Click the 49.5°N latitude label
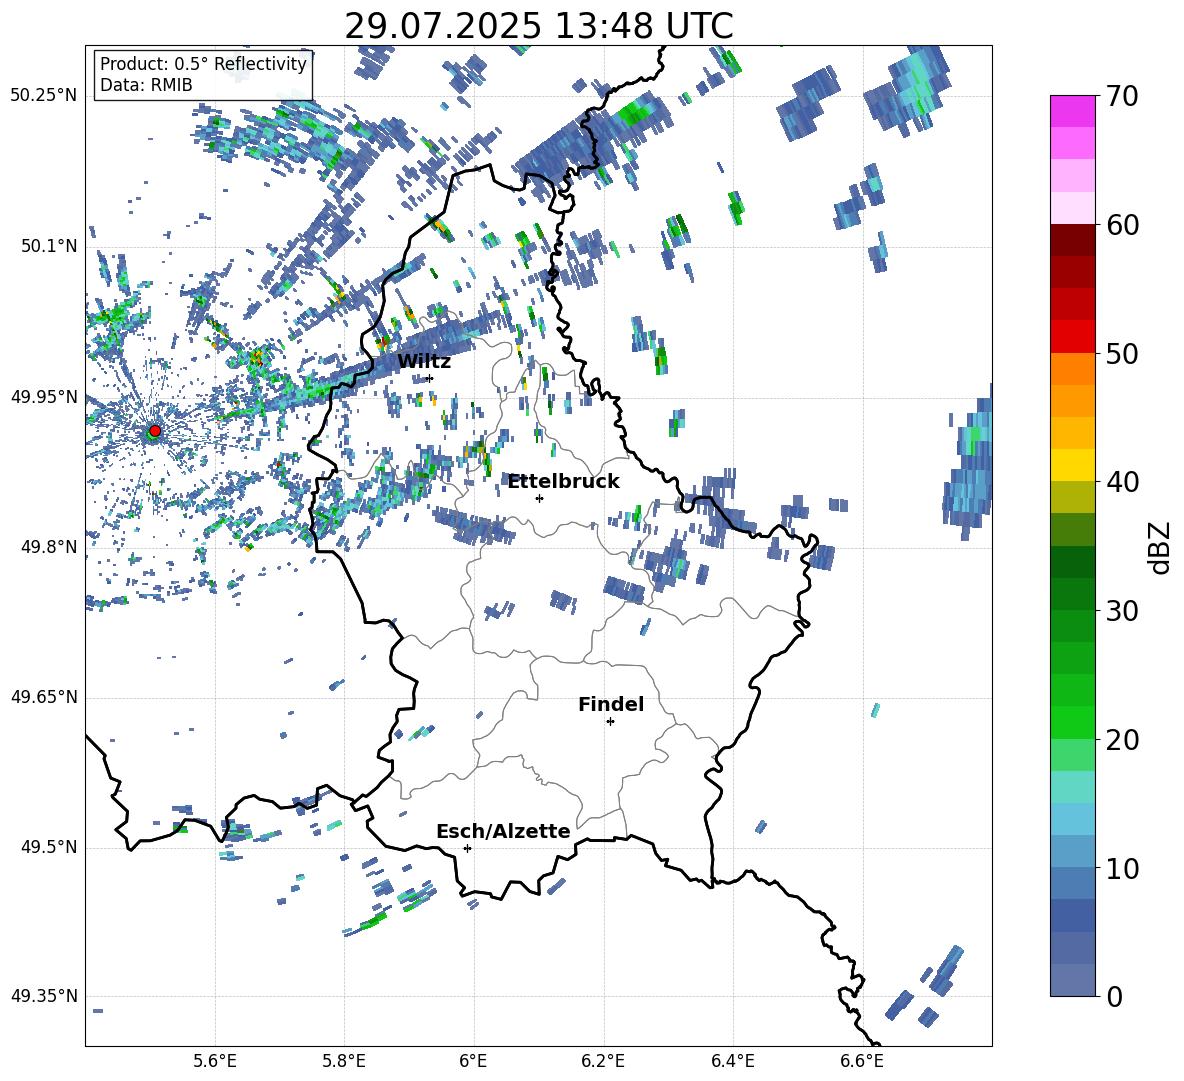Viewport: 1184px width, 1081px height. click(x=48, y=847)
